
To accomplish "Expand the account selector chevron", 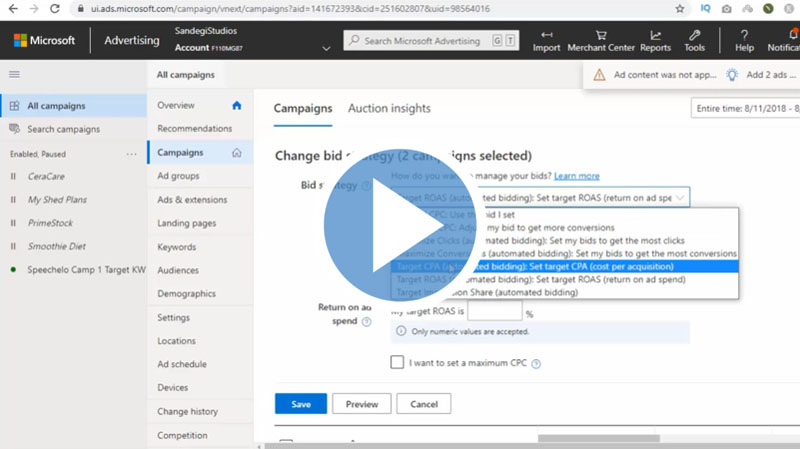I will [326, 48].
